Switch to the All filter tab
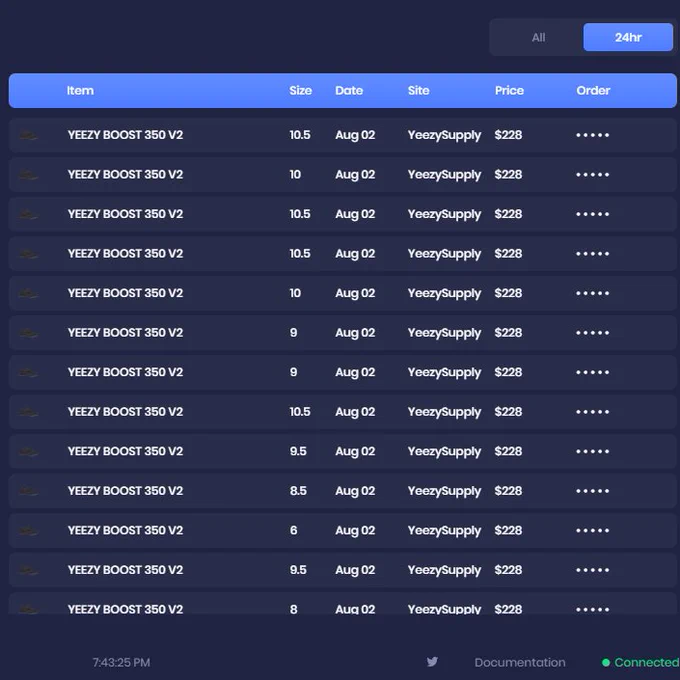This screenshot has width=680, height=680. point(538,37)
